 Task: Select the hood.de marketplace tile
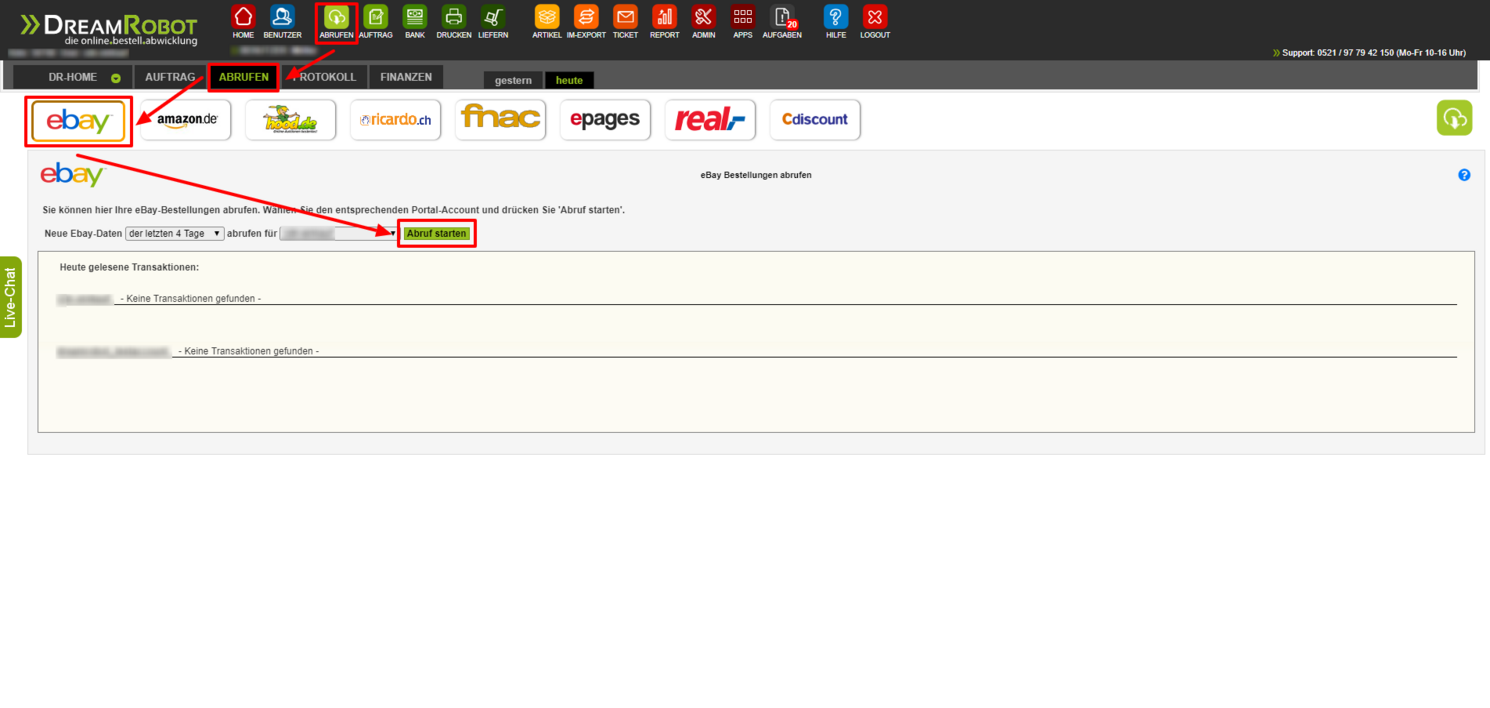pos(291,120)
